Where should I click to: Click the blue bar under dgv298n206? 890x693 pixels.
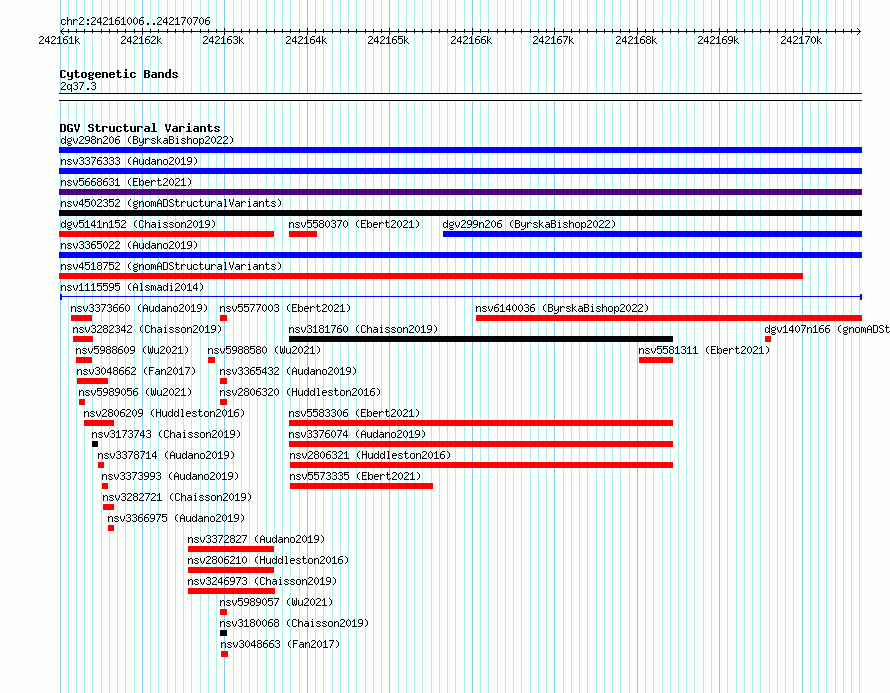coord(460,150)
